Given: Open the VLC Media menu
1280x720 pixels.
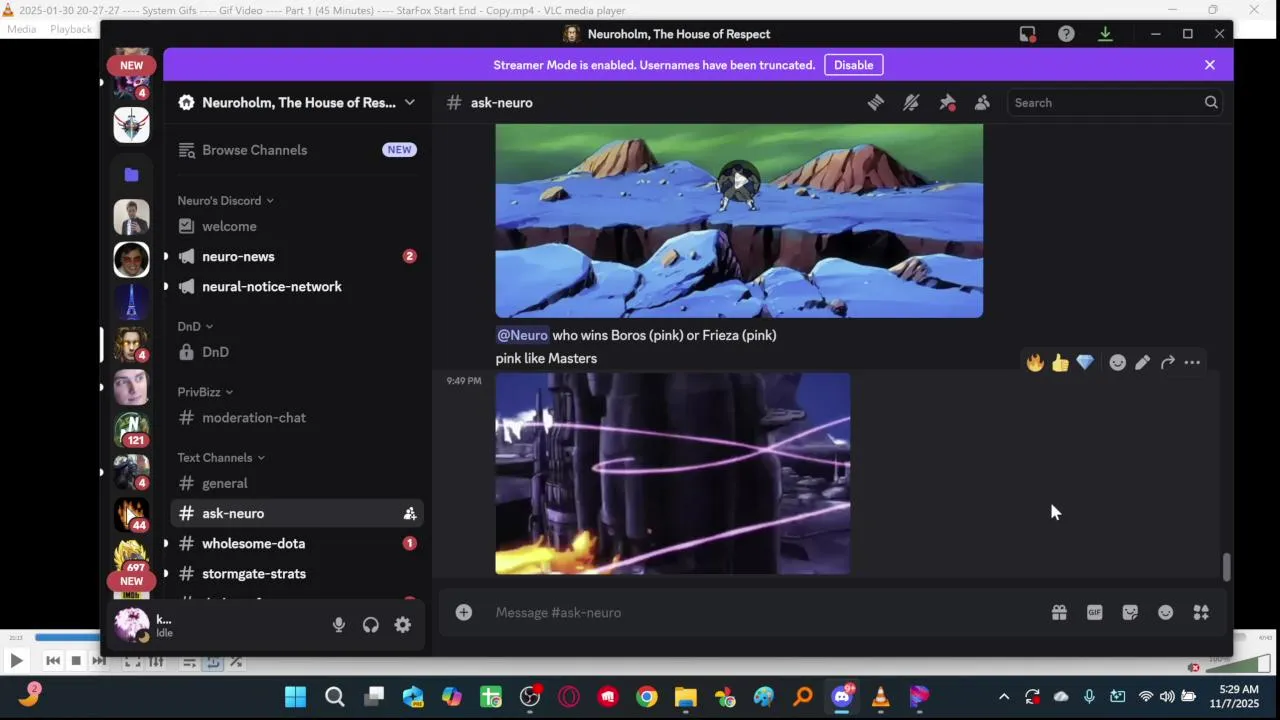Looking at the screenshot, I should coord(21,29).
